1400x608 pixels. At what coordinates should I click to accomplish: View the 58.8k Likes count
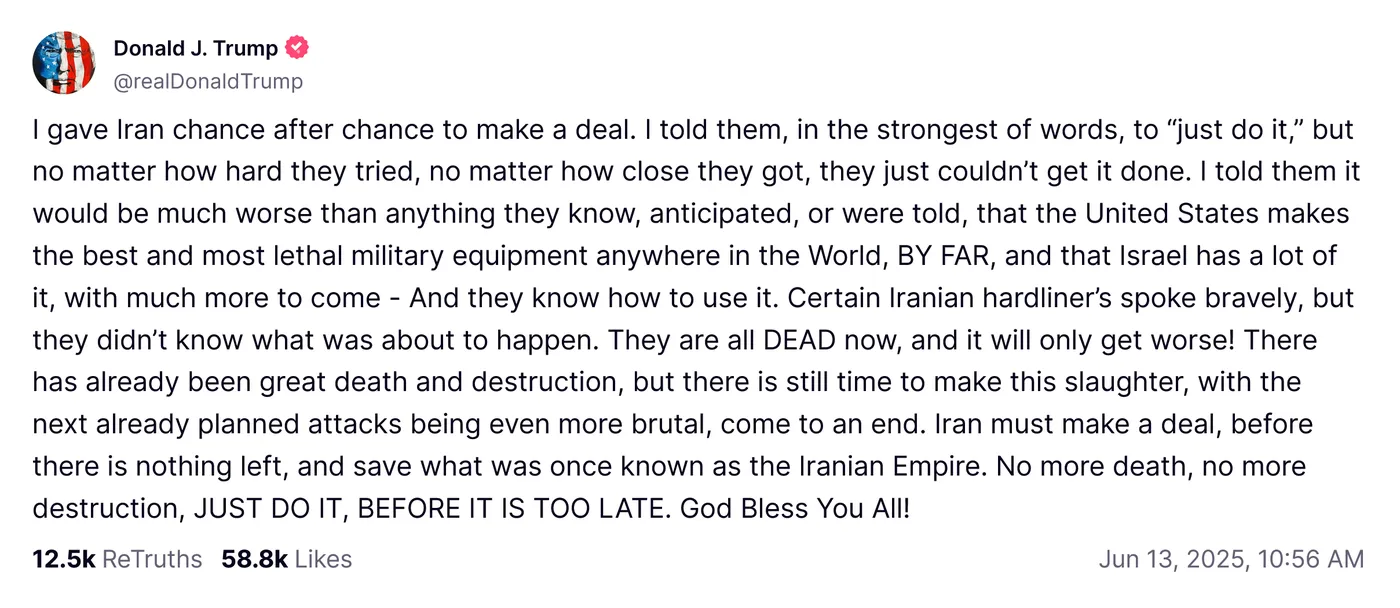tap(254, 559)
